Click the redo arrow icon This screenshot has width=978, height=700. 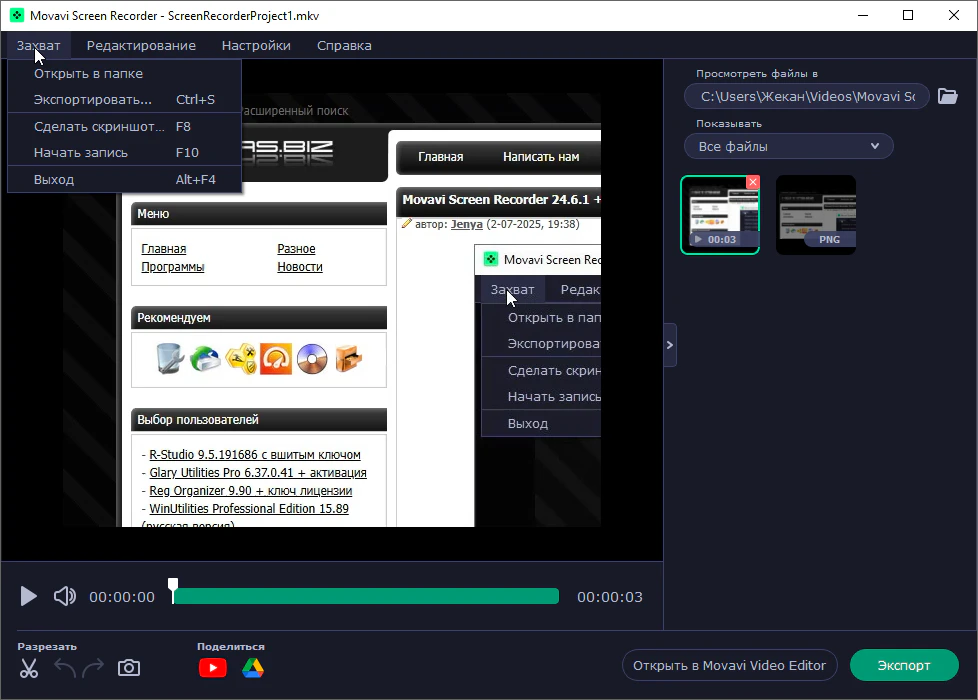click(93, 668)
